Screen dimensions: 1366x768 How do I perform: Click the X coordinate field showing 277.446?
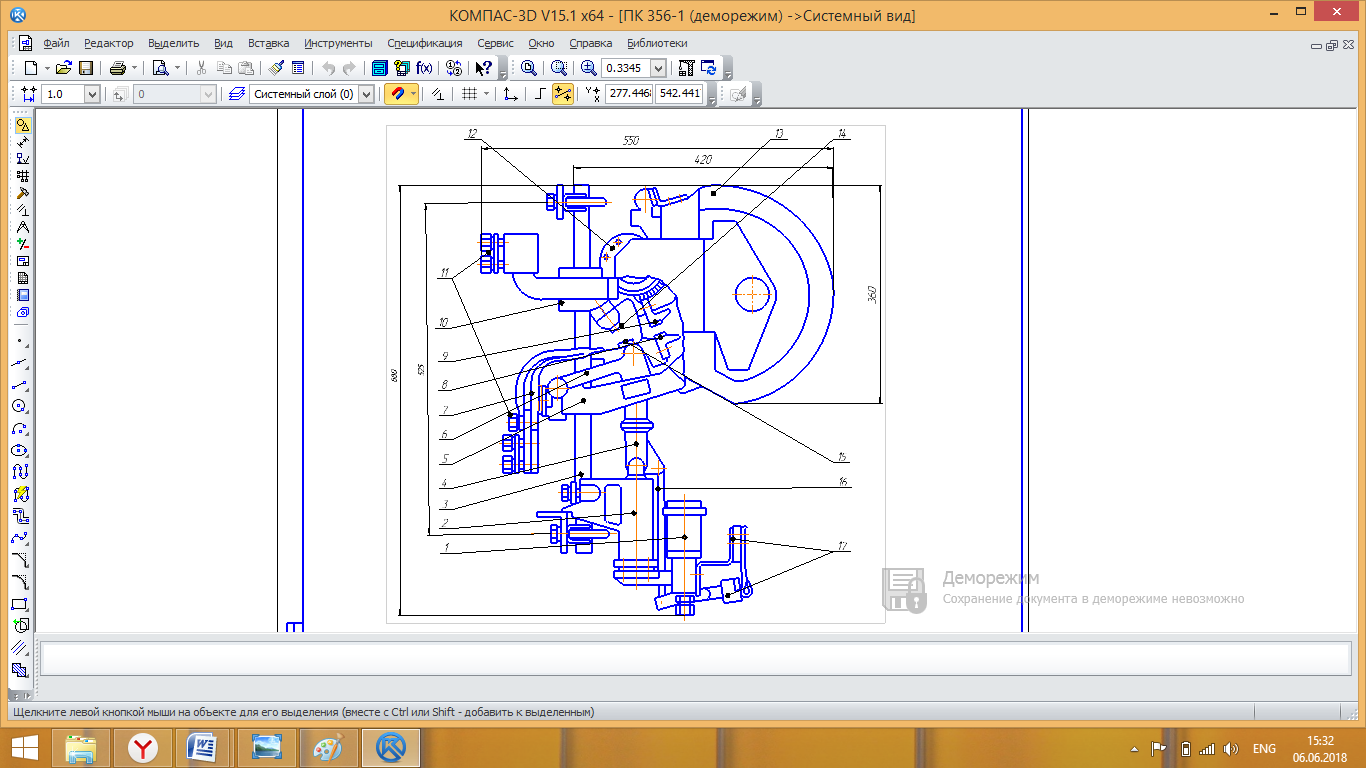pyautogui.click(x=628, y=94)
